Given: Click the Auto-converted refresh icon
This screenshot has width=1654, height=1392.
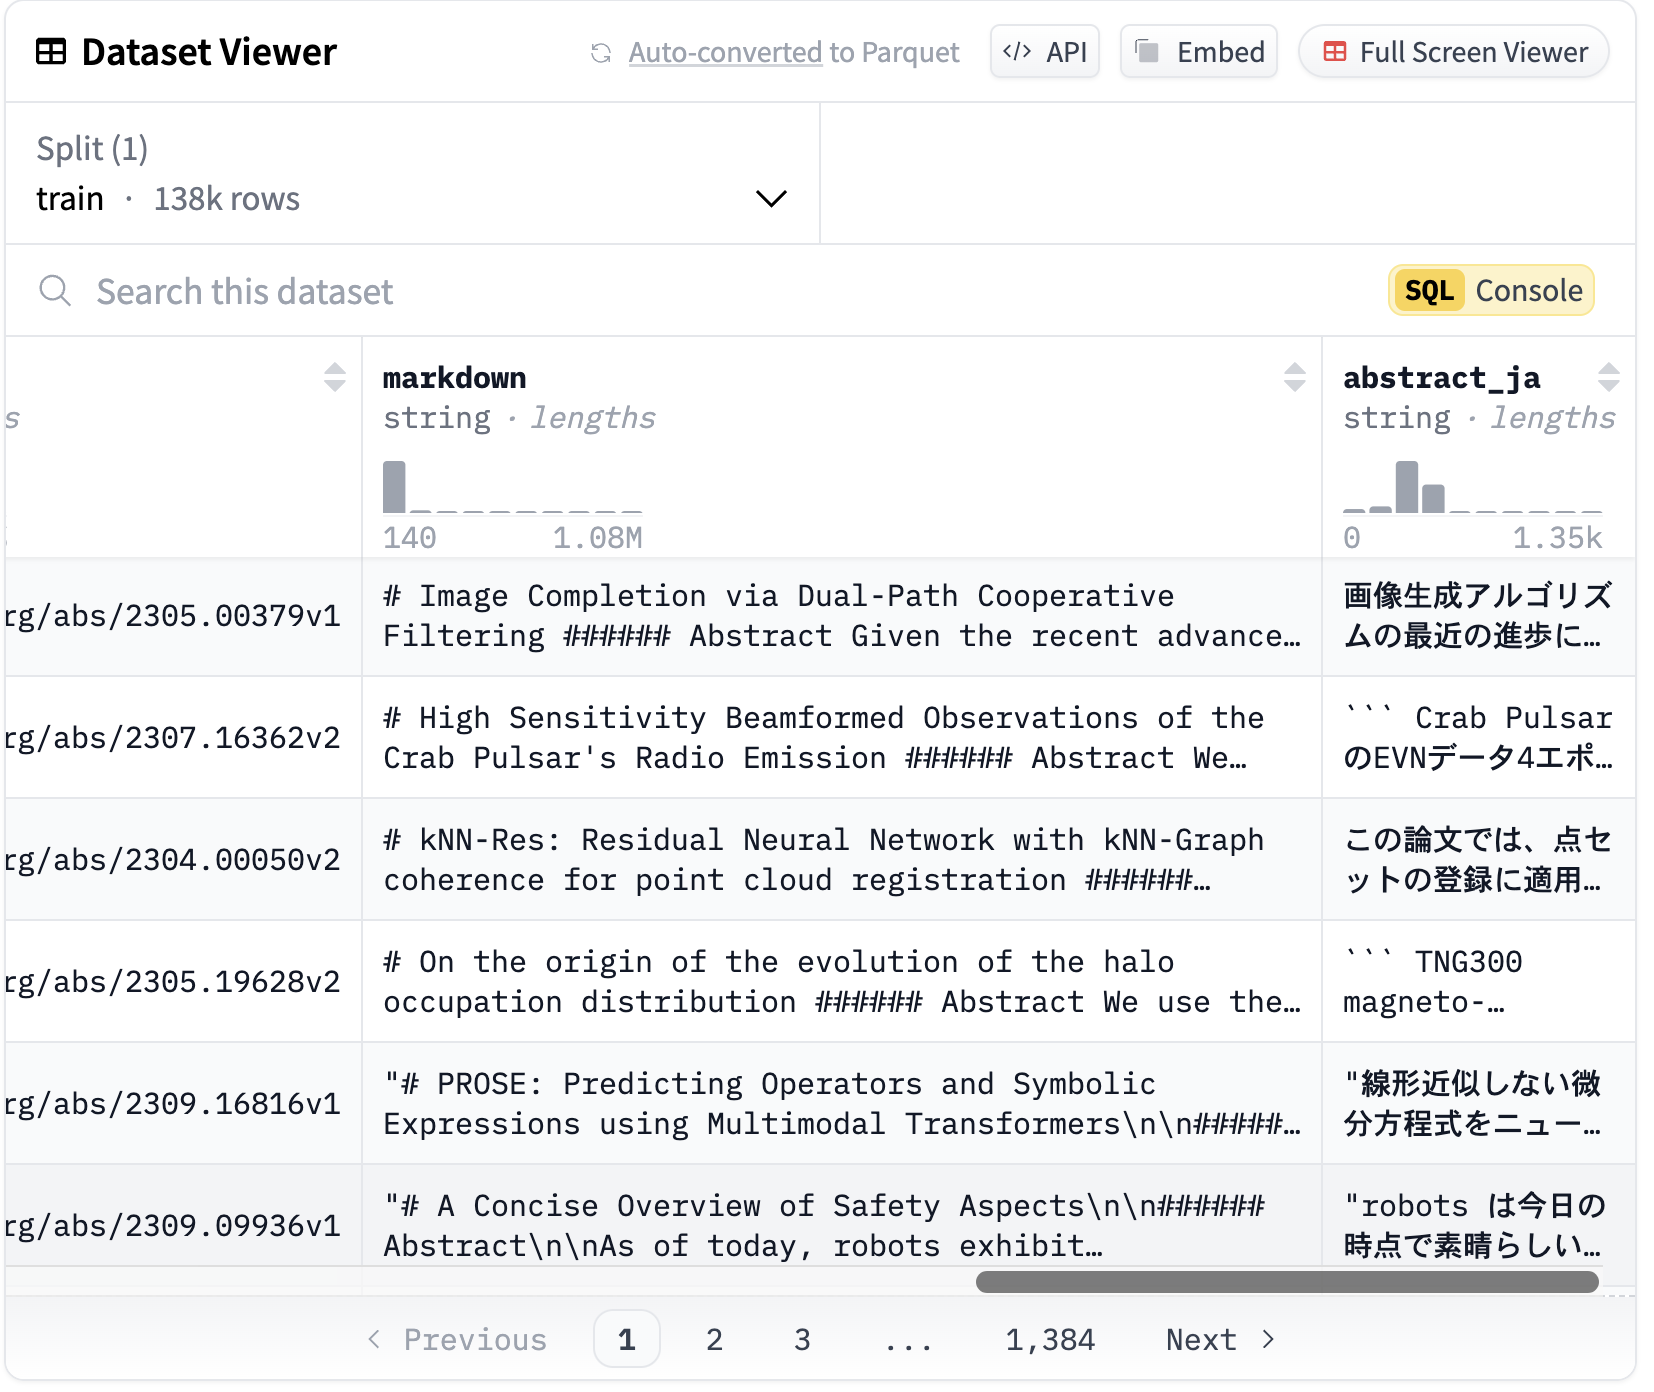Looking at the screenshot, I should (x=601, y=53).
